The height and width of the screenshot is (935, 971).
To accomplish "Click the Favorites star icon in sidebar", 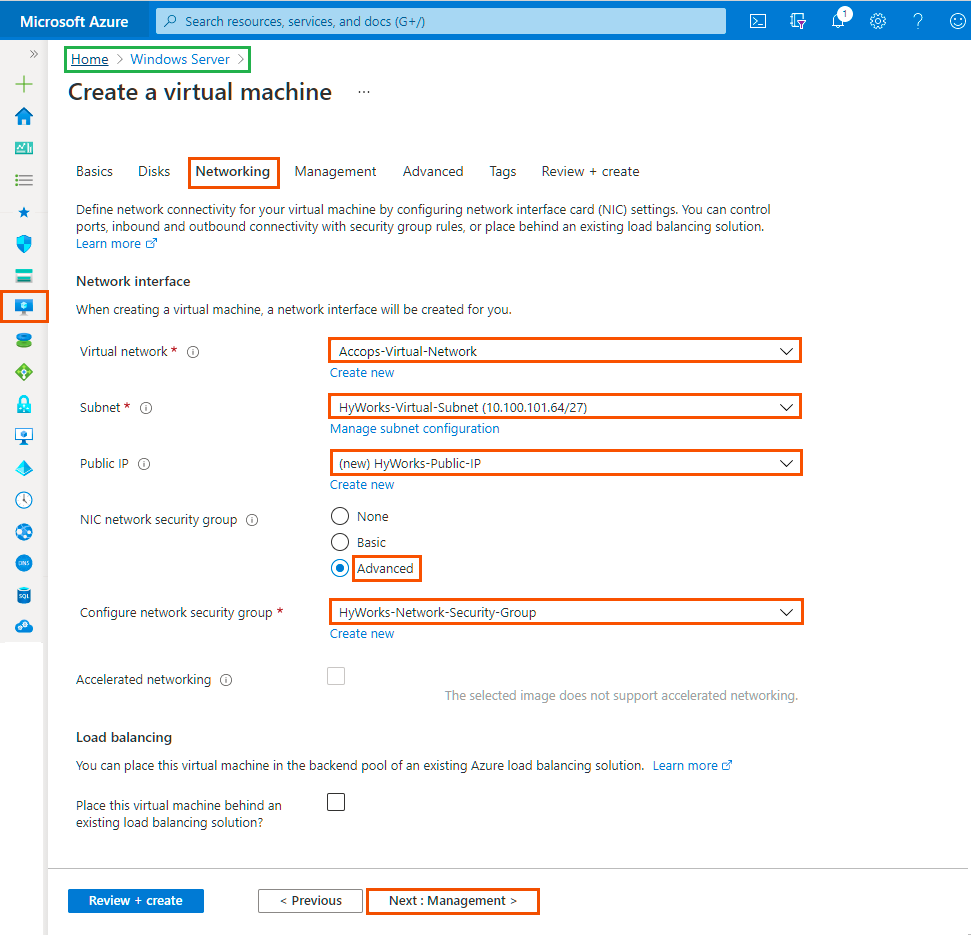I will tap(24, 212).
